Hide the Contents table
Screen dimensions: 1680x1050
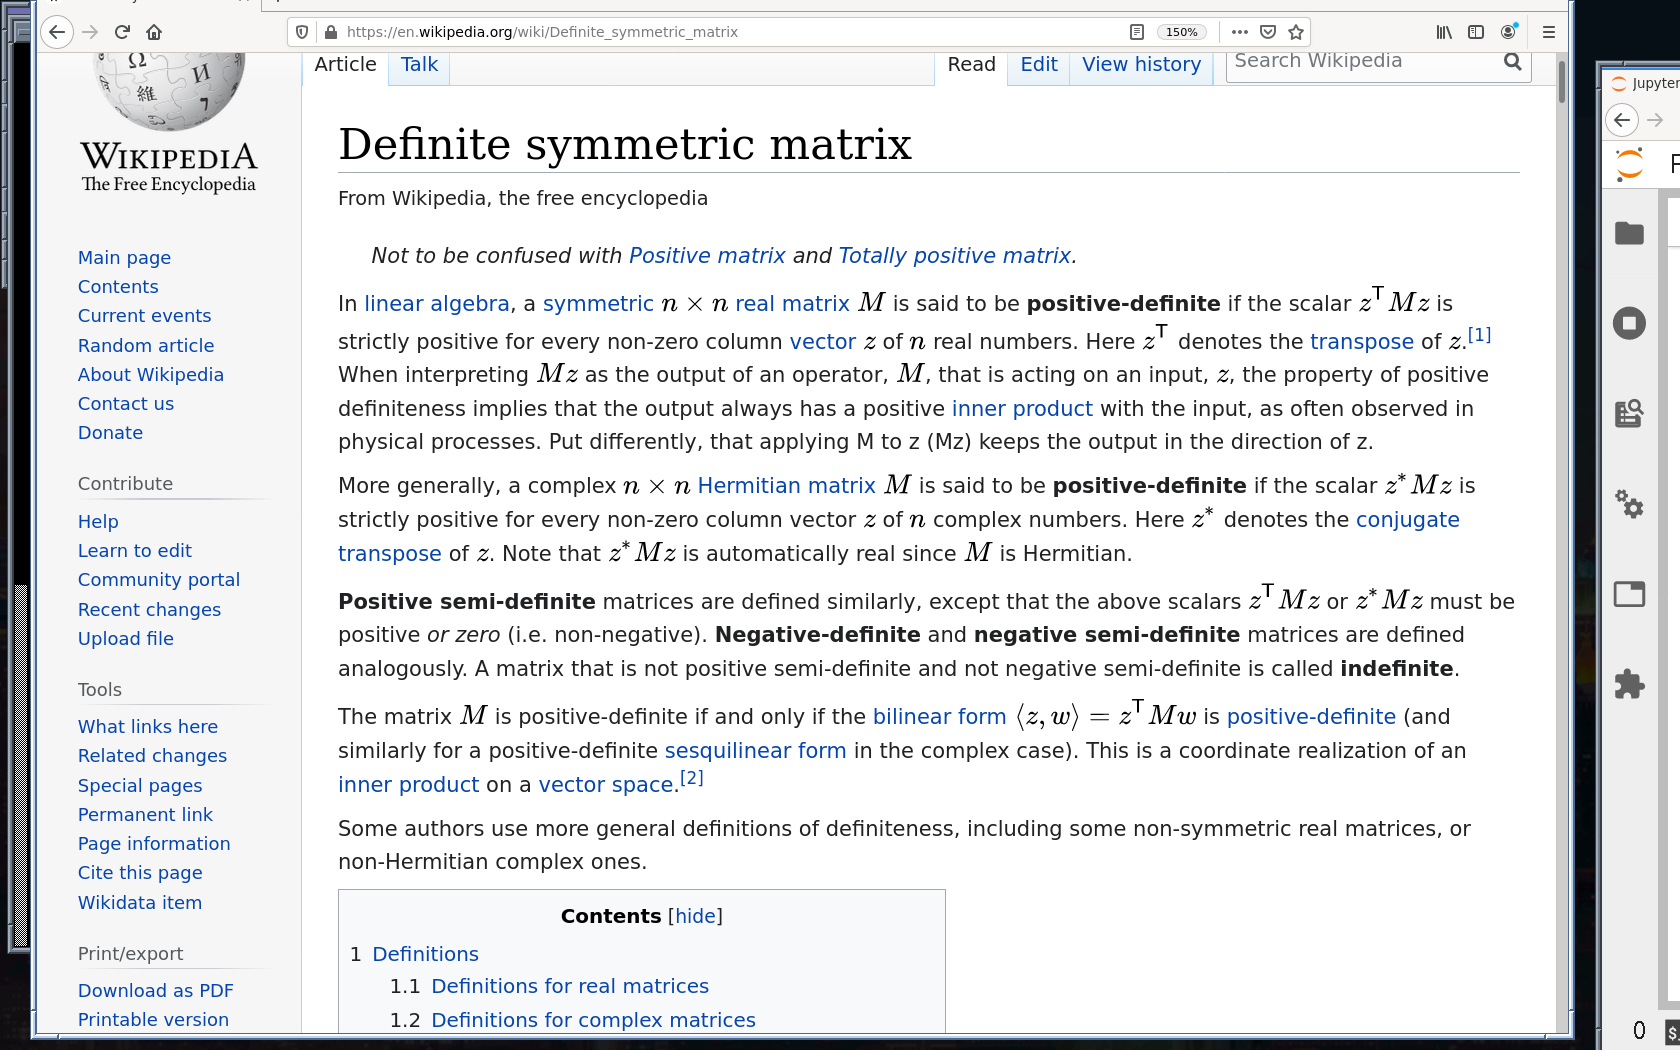click(695, 916)
